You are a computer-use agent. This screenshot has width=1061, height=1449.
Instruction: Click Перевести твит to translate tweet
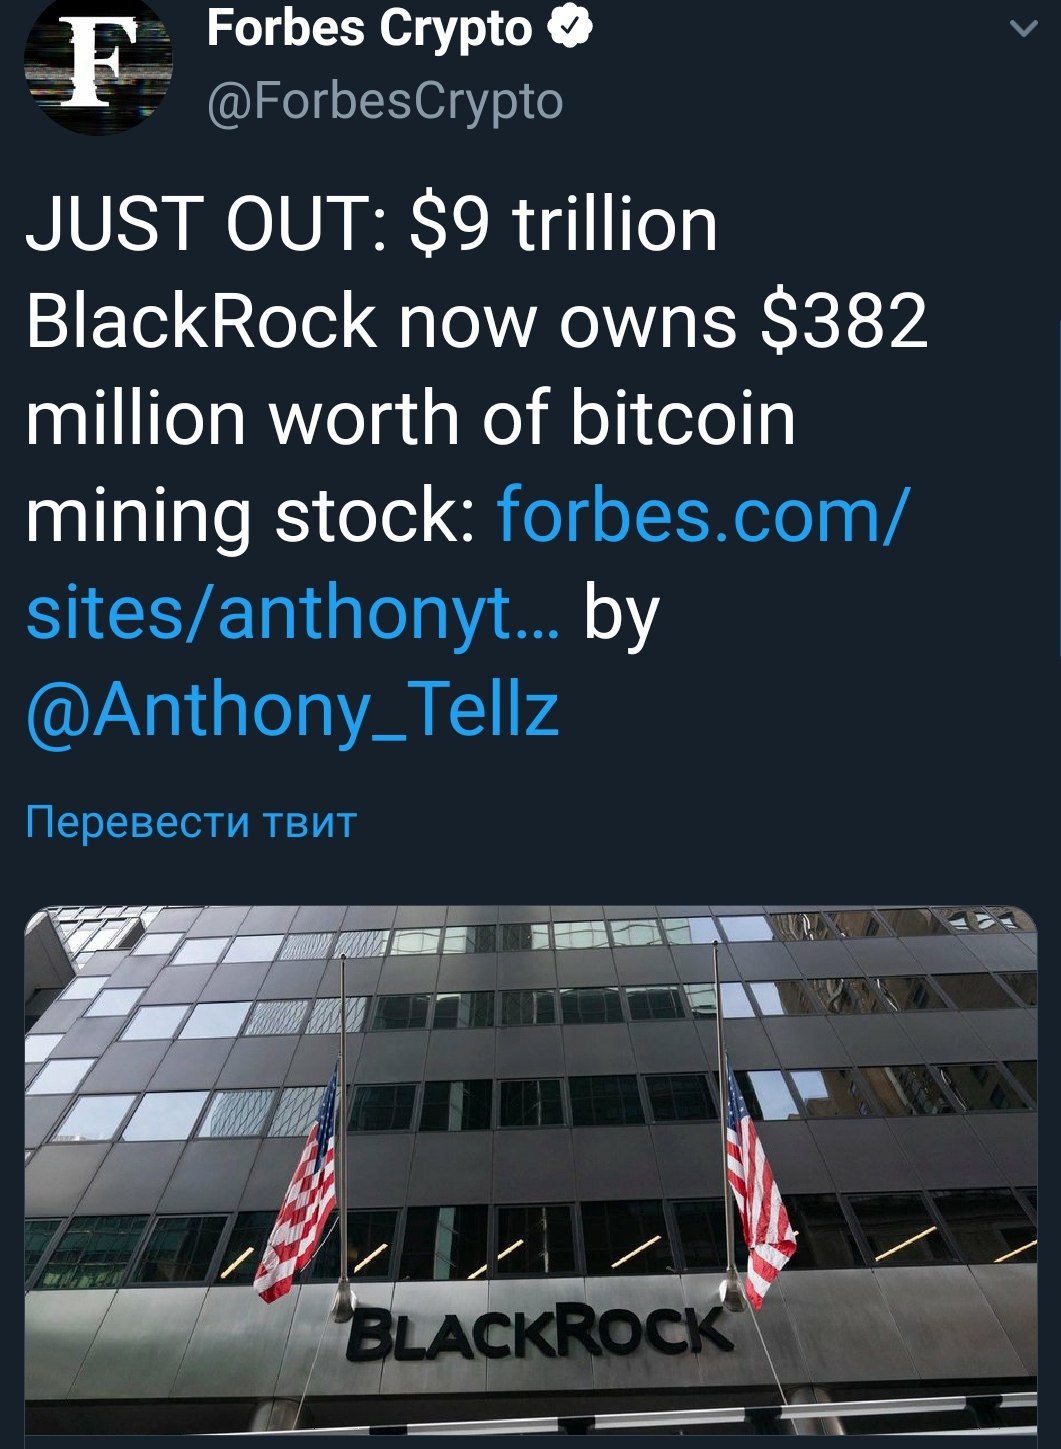pyautogui.click(x=191, y=822)
